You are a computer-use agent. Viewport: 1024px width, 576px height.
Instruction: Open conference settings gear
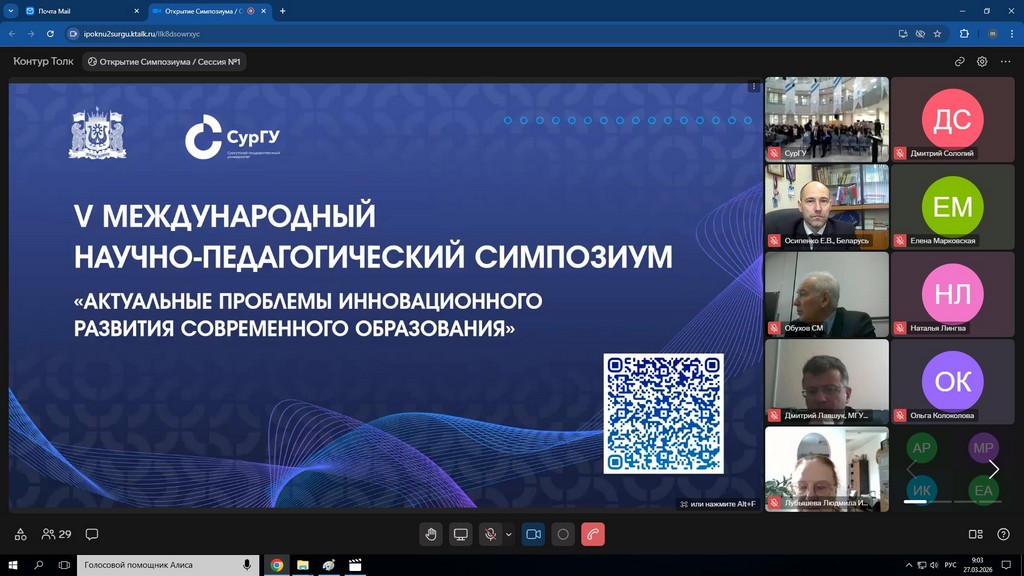click(x=982, y=61)
